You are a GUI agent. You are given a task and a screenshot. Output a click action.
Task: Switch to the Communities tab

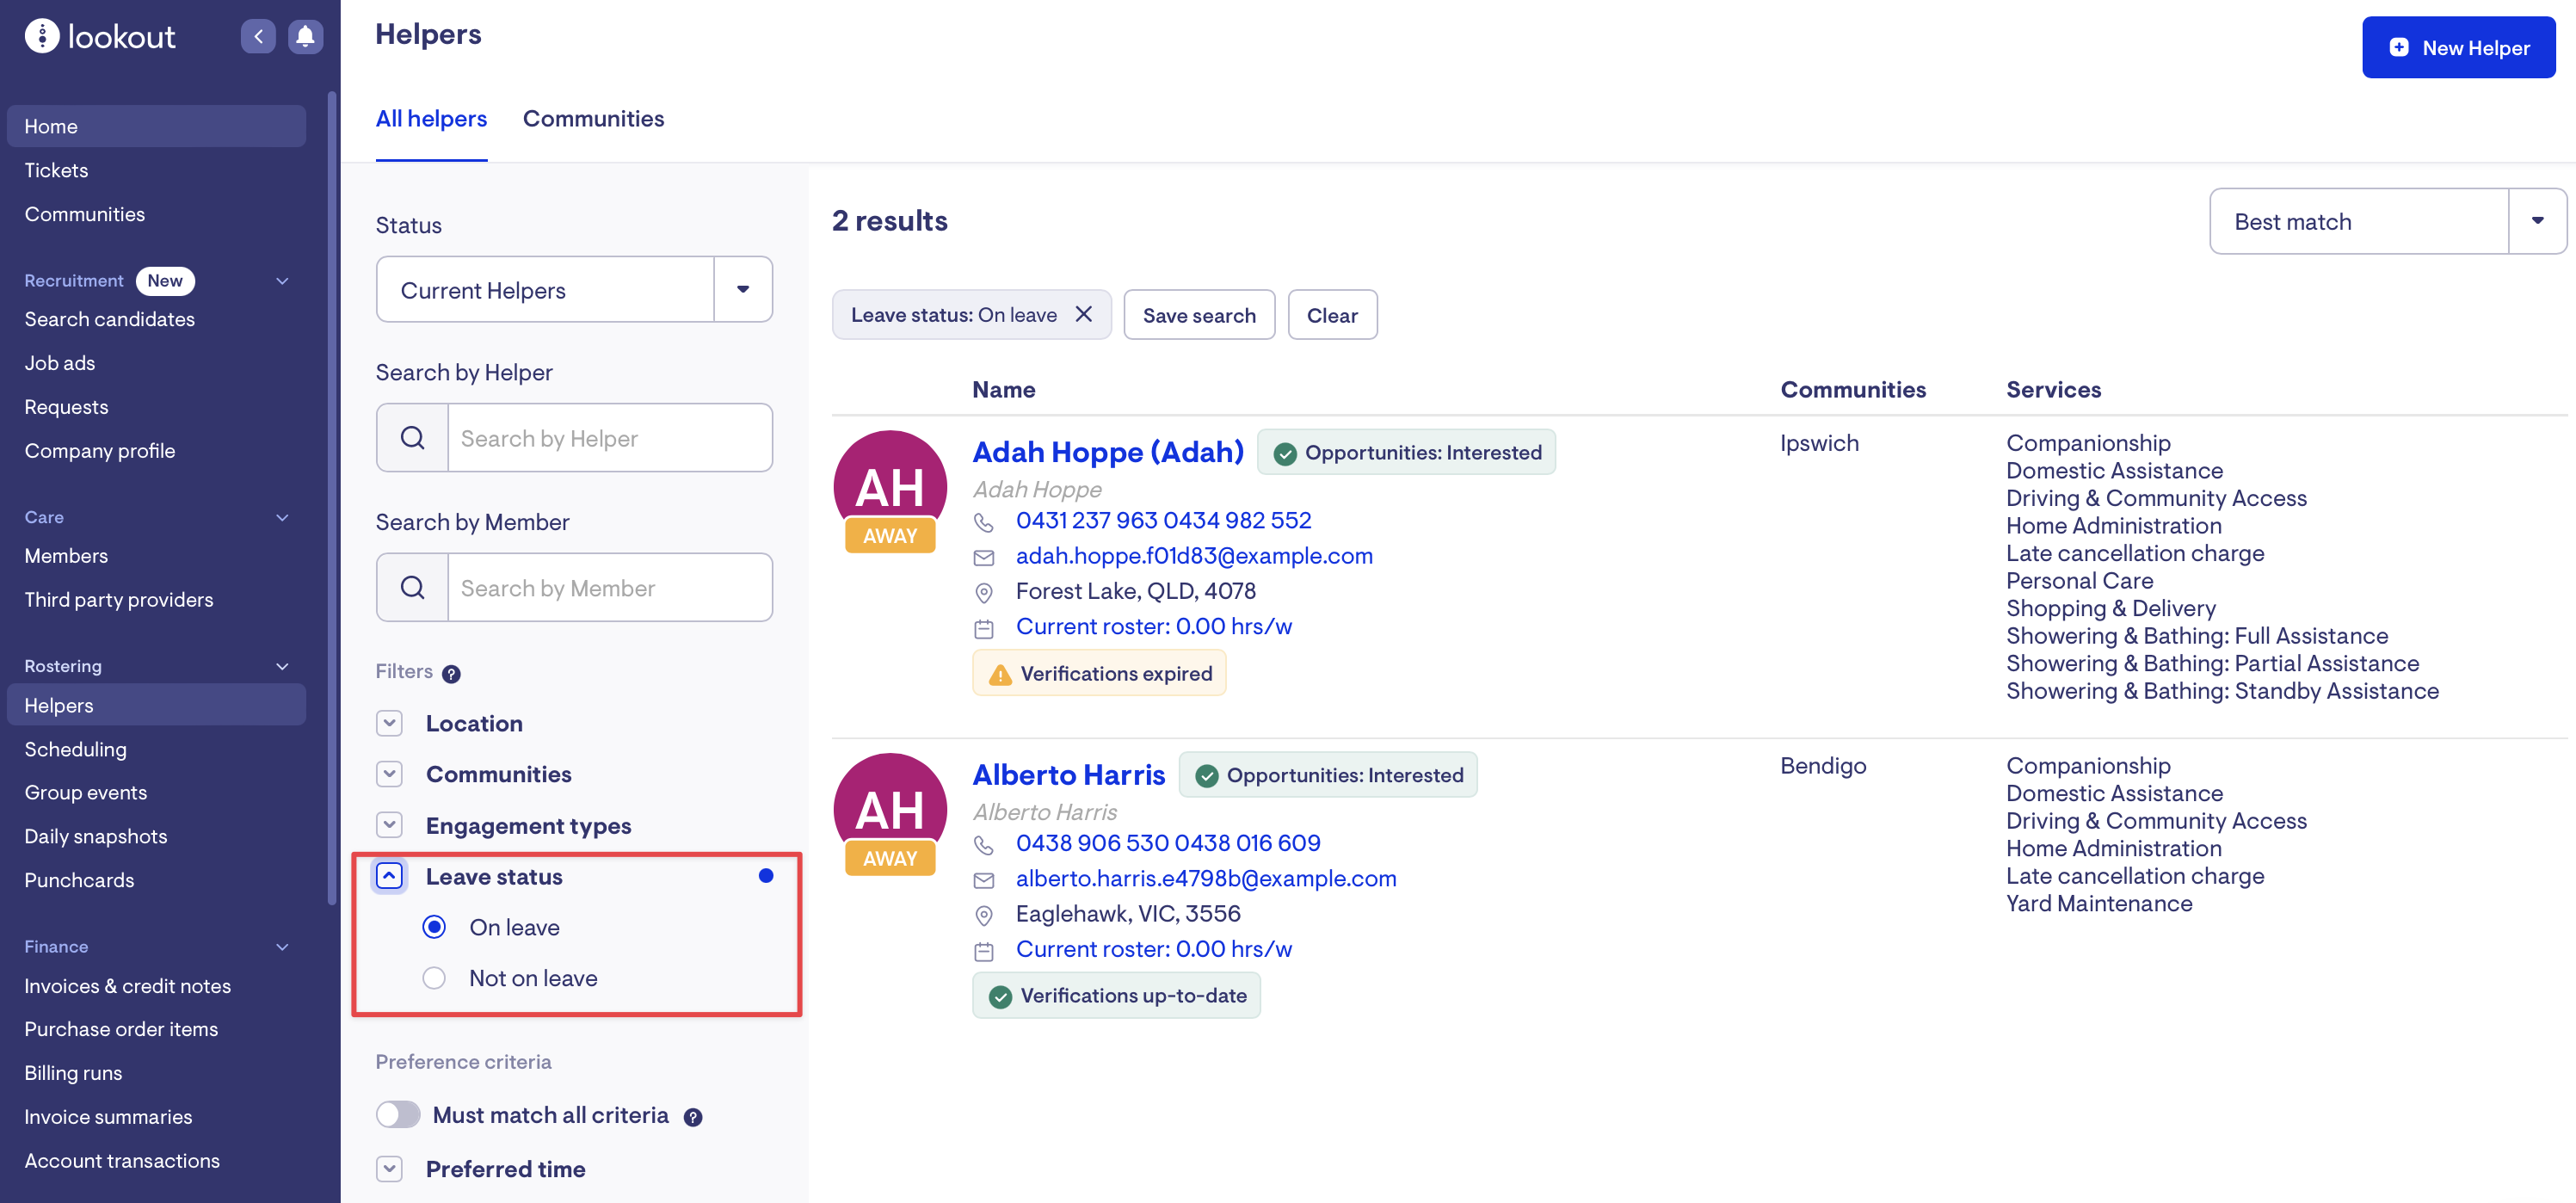pos(593,119)
